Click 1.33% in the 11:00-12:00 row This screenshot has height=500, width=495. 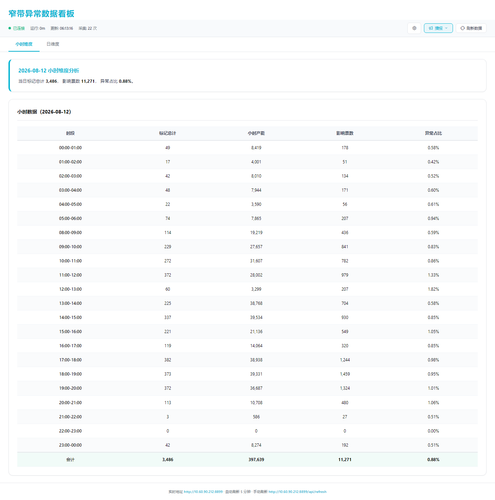(433, 275)
